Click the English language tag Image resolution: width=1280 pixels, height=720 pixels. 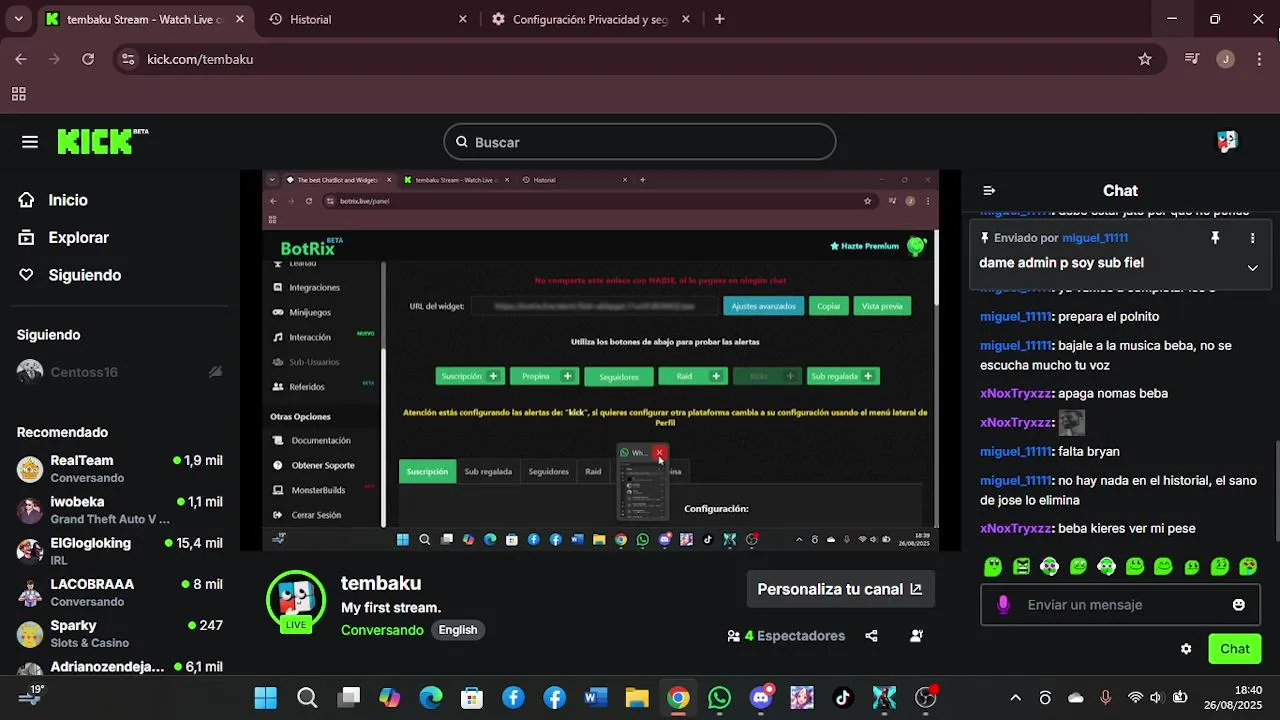(x=458, y=630)
